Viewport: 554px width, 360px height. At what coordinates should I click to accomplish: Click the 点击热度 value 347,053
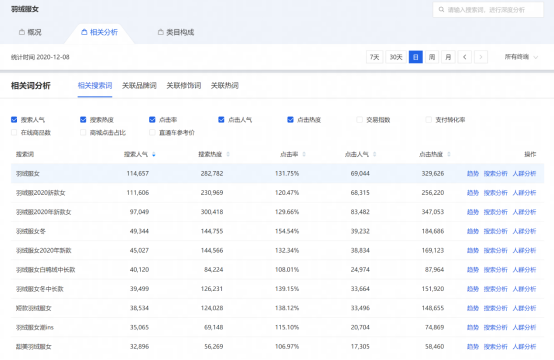433,212
